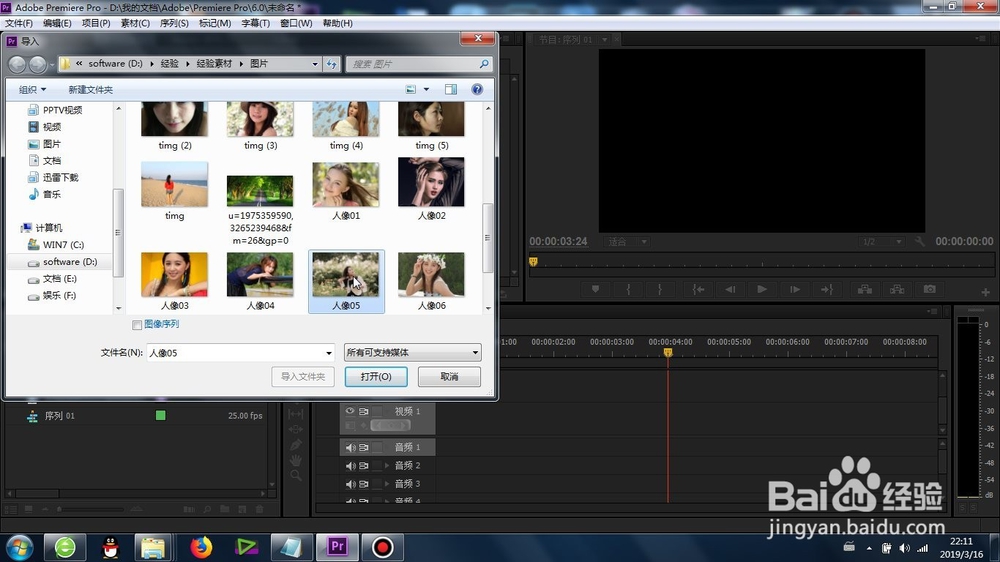Viewport: 1000px width, 562px height.
Task: Click the 取消 button
Action: [449, 376]
